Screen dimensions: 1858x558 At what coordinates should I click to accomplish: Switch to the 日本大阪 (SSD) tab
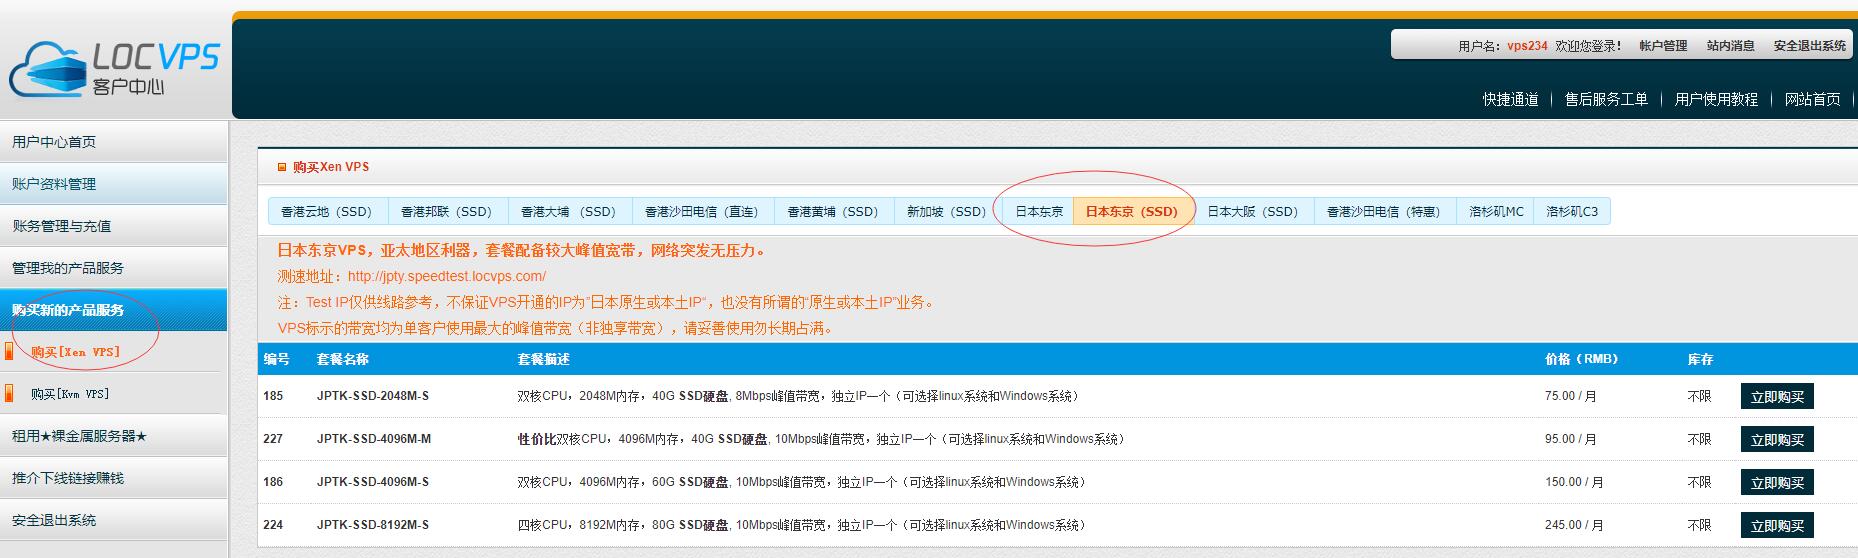click(1252, 211)
